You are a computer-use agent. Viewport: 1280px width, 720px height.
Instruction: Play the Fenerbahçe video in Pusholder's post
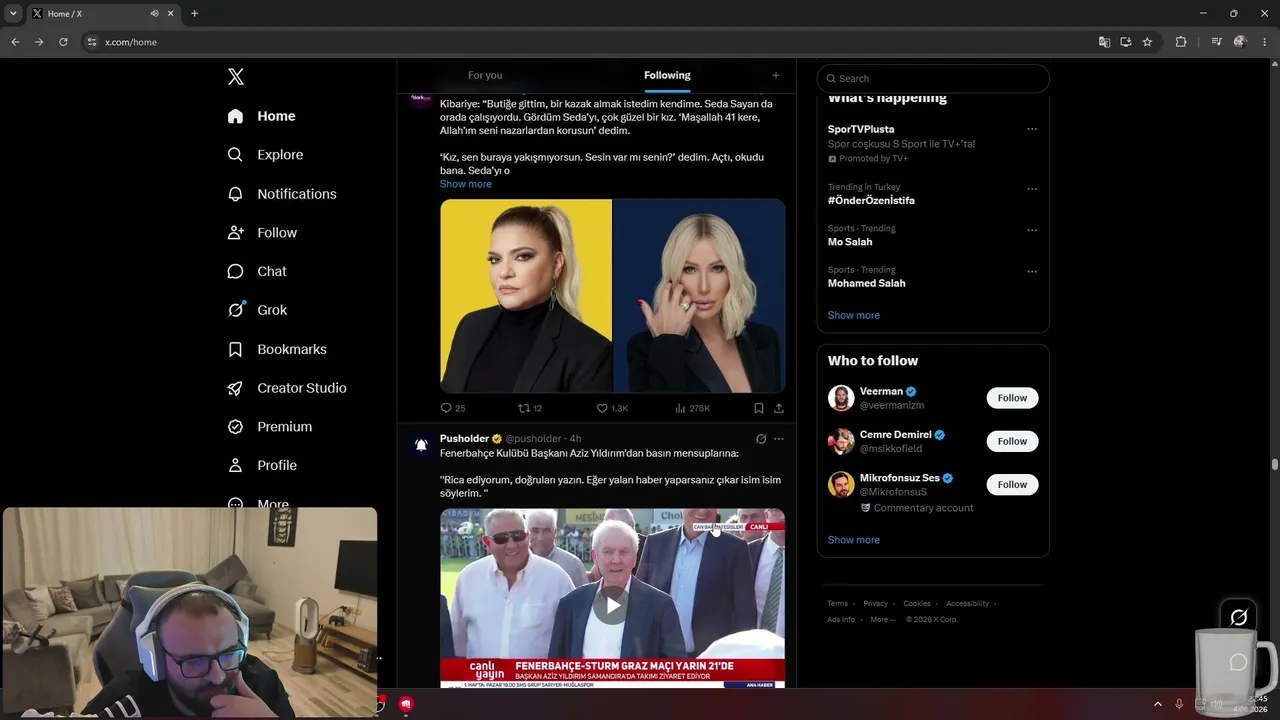612,605
